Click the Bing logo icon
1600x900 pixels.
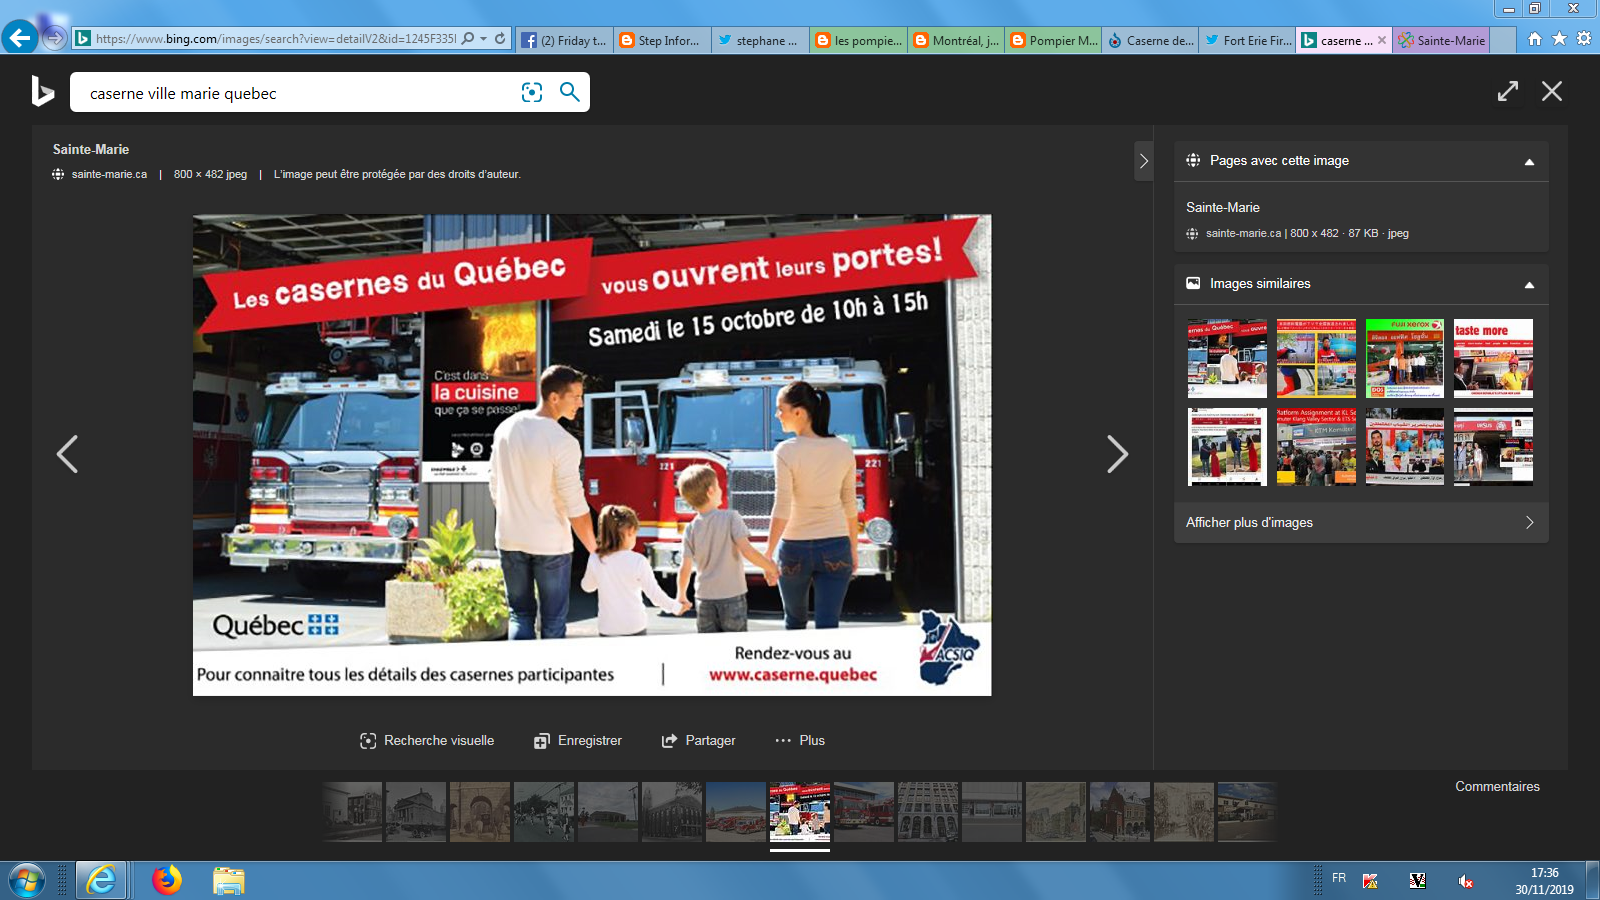click(x=42, y=91)
